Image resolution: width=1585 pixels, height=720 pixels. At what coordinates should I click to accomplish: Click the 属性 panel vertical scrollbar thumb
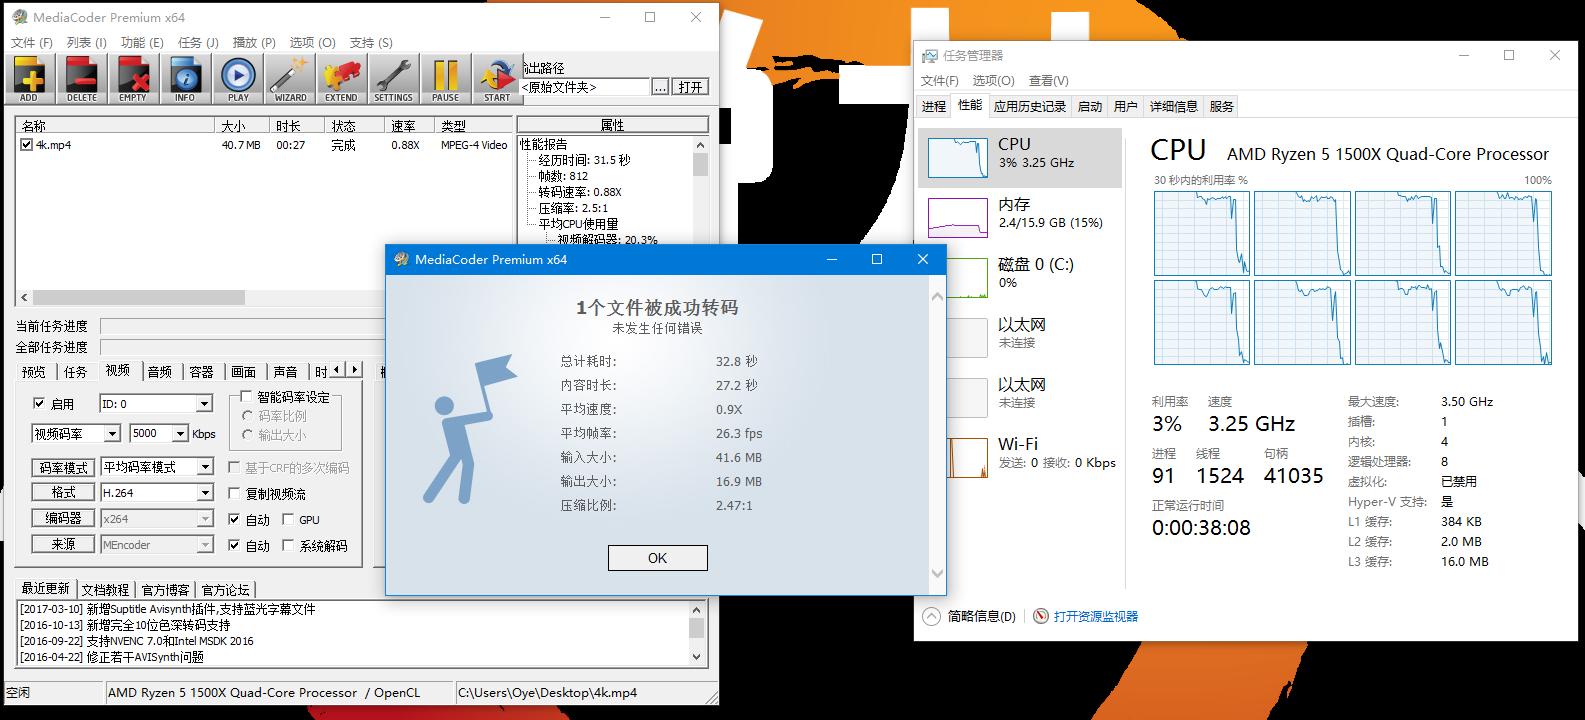700,165
